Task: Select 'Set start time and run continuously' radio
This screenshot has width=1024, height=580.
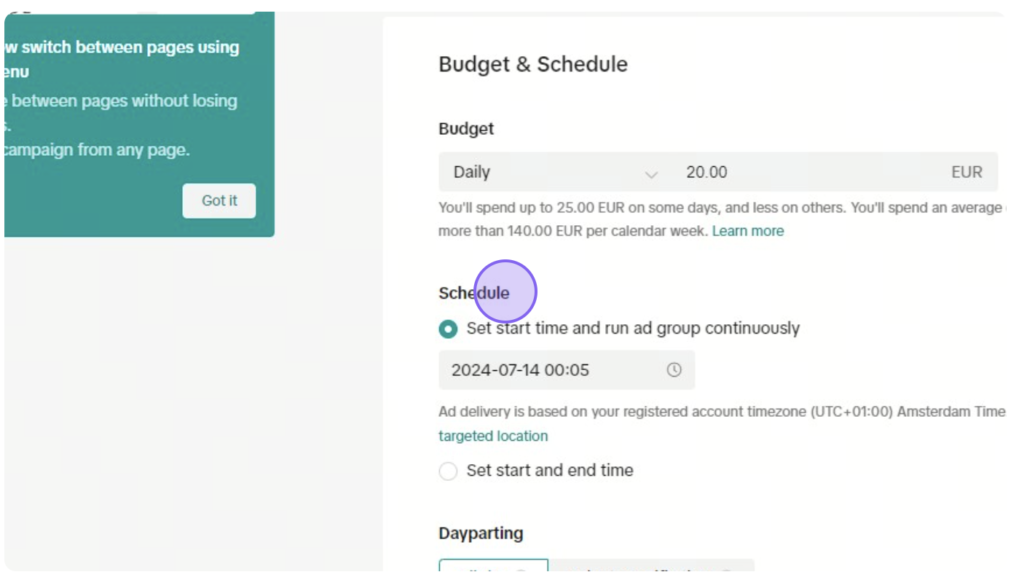Action: (x=448, y=329)
